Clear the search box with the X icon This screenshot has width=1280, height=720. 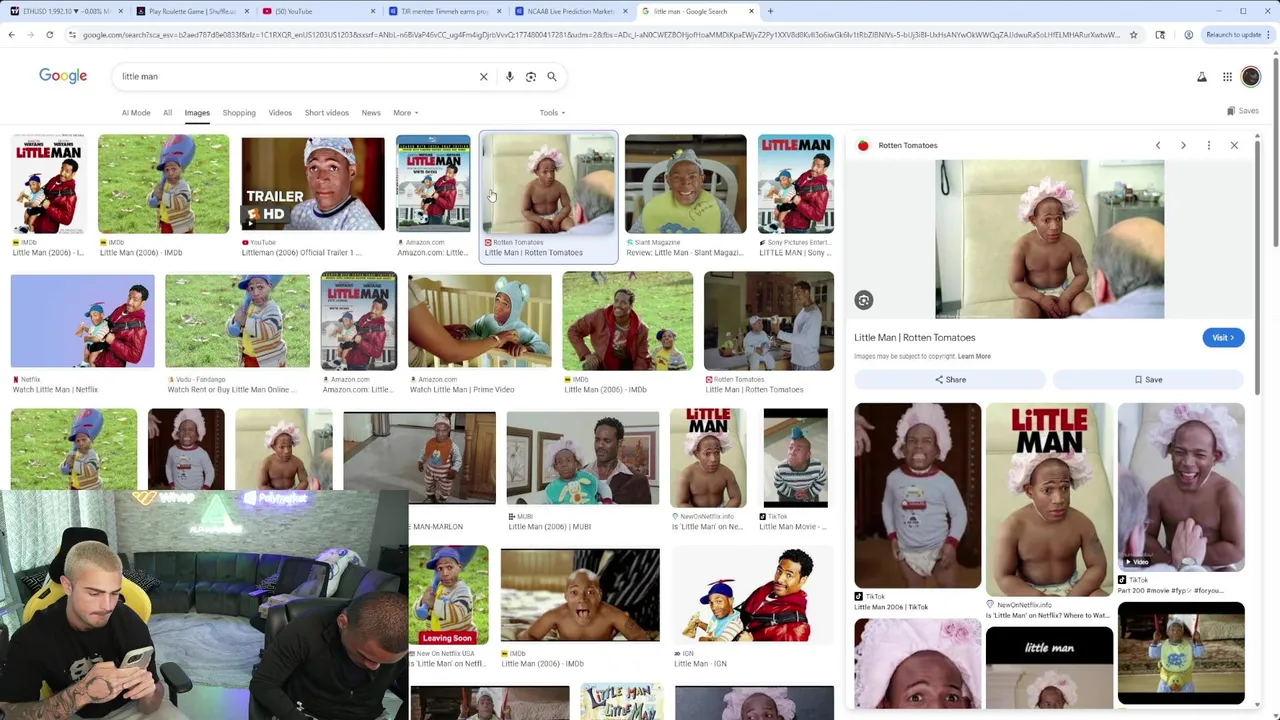click(484, 76)
